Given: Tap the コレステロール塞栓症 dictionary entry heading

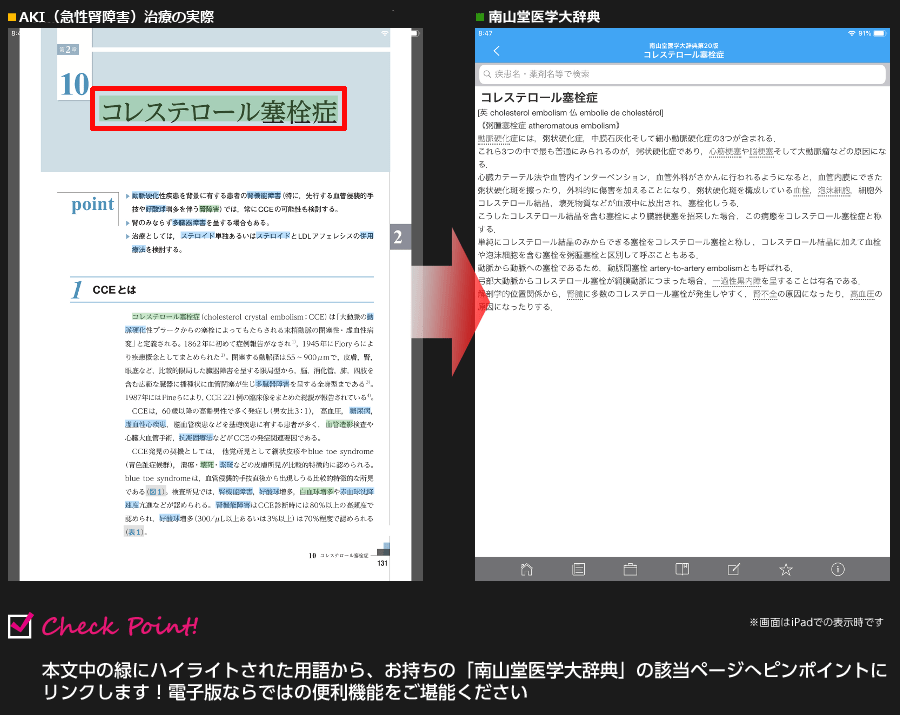Looking at the screenshot, I should click(x=539, y=98).
